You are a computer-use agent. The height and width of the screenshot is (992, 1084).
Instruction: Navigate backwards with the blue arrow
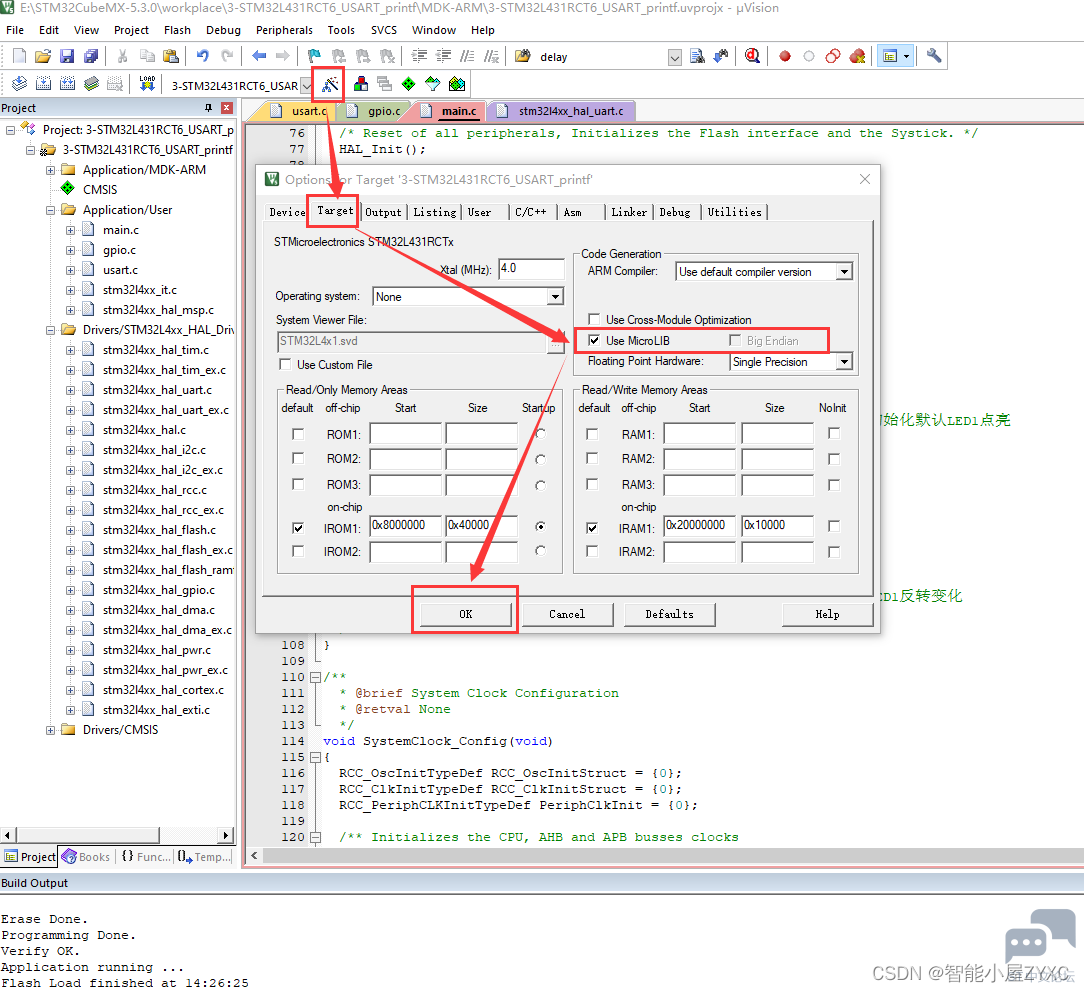(x=259, y=56)
